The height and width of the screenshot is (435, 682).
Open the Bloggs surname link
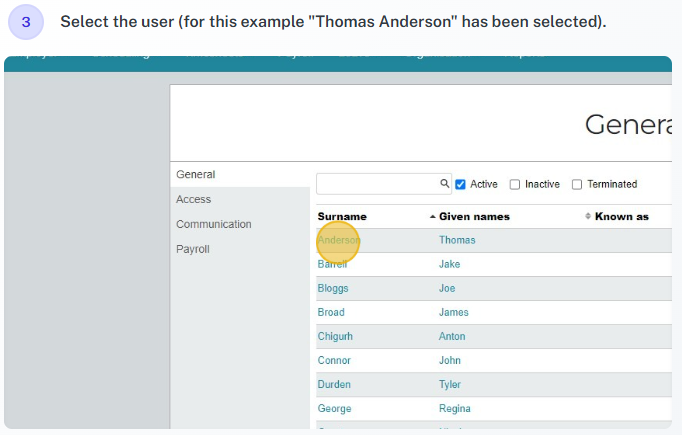(x=333, y=288)
